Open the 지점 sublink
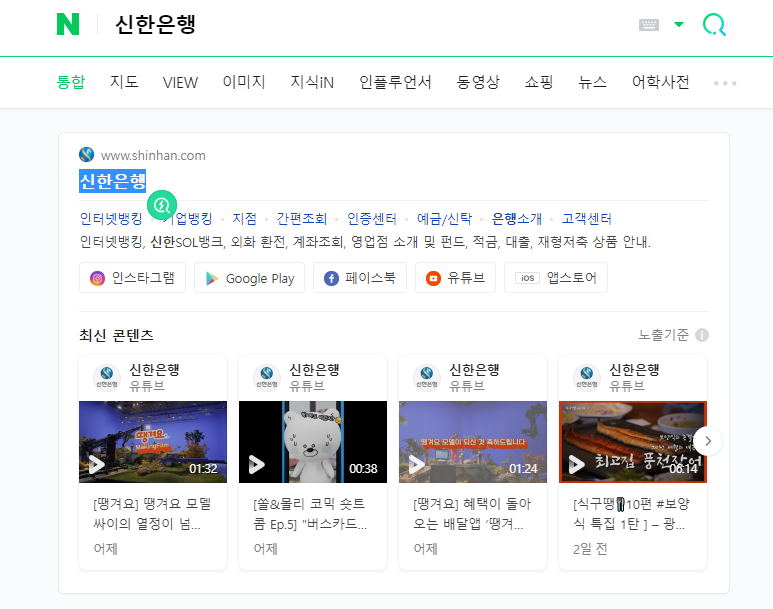 245,218
